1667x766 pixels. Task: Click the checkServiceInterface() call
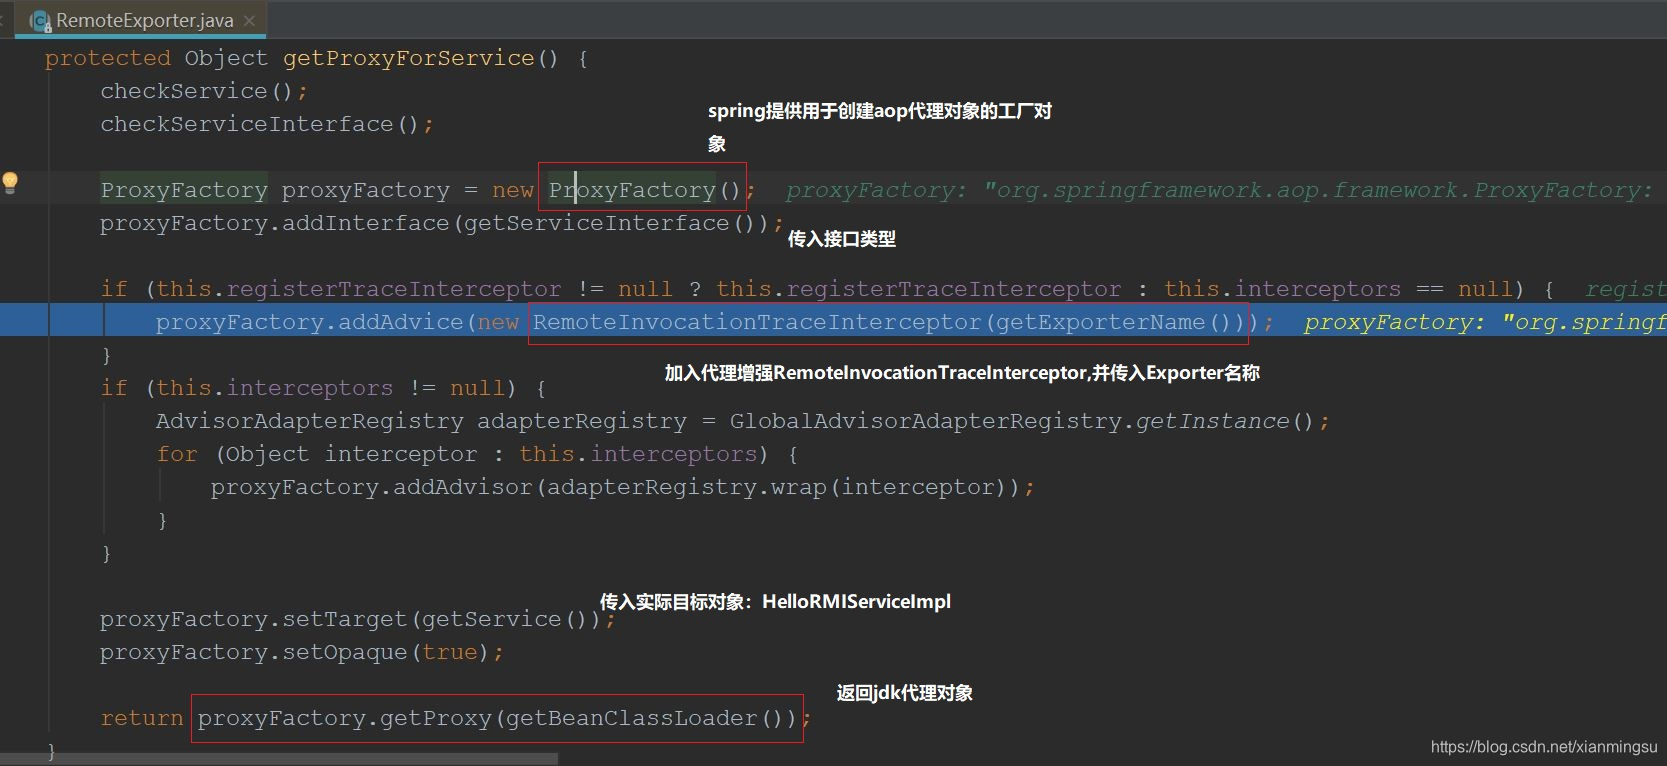point(260,124)
